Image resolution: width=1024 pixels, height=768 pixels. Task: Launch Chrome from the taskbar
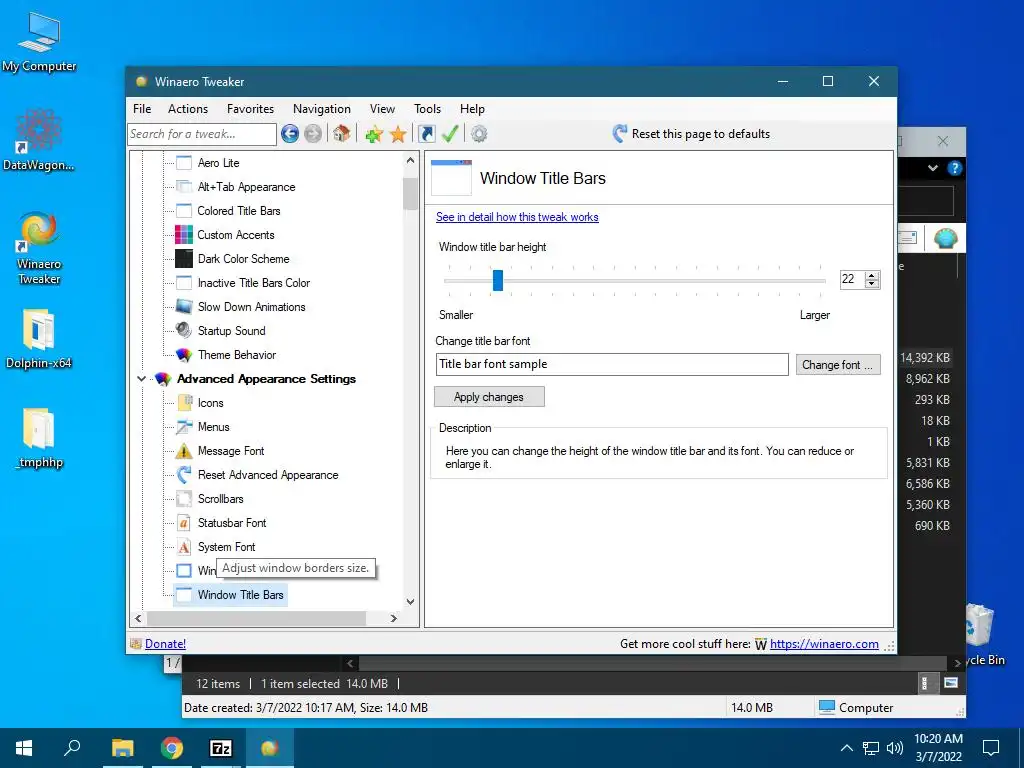point(172,748)
